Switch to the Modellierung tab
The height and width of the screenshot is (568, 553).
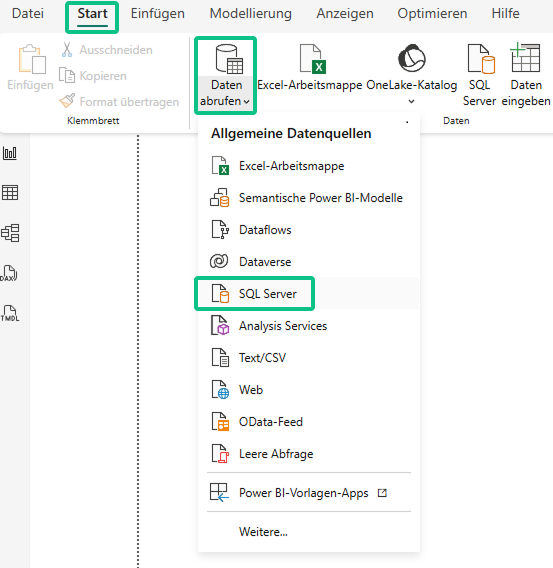(251, 13)
